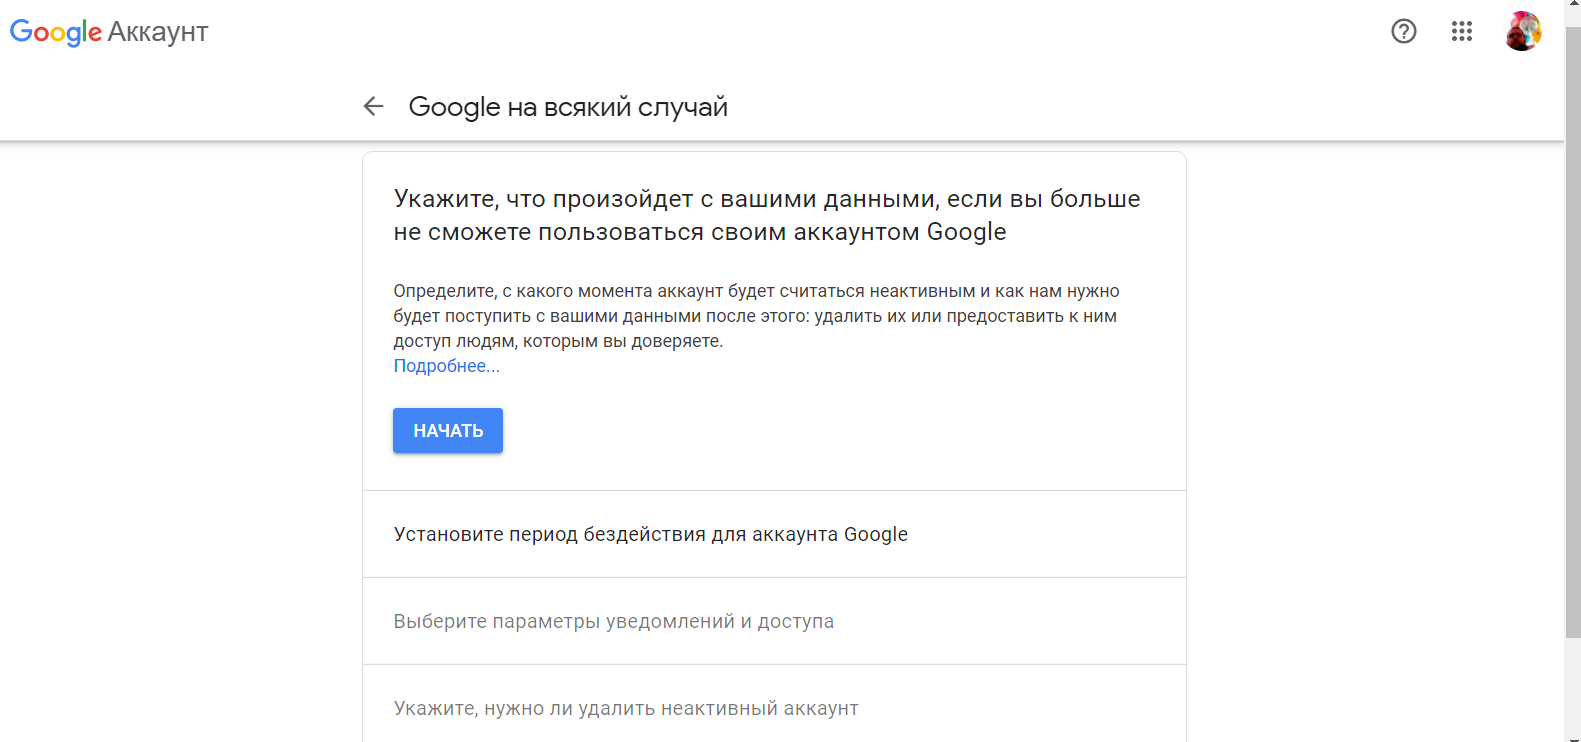
Task: Click the 'Google на всякий случай' page title
Action: [x=568, y=107]
